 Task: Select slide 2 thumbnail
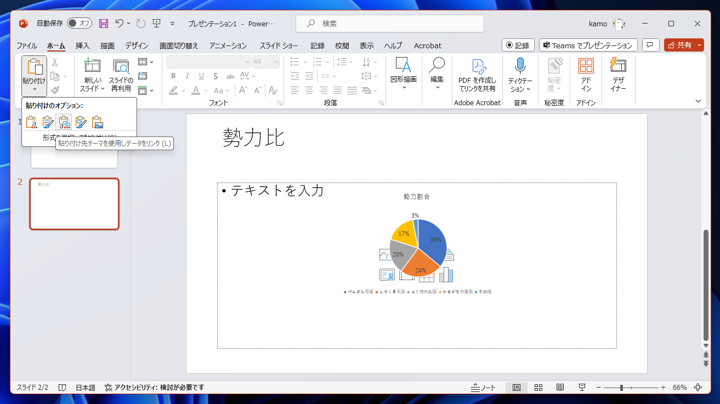[74, 204]
